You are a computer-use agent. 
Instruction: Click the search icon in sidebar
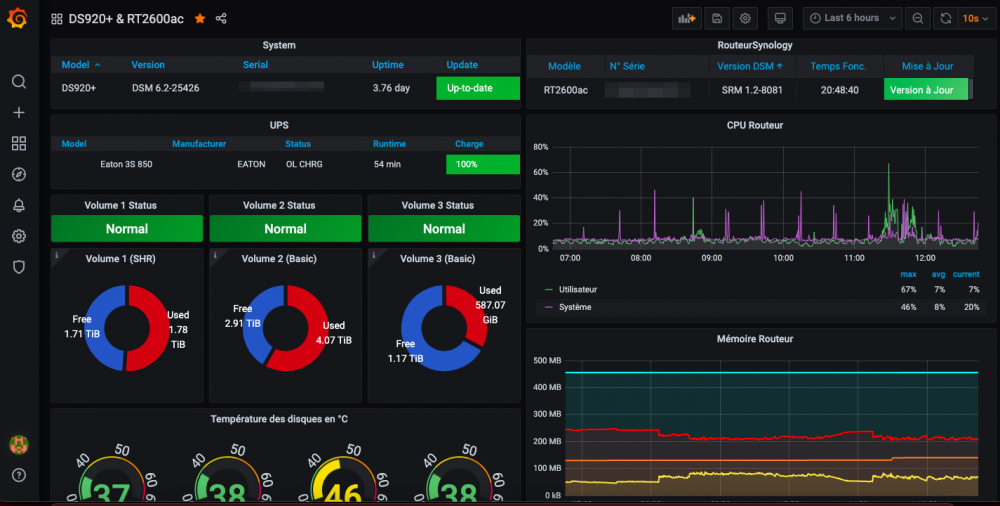pos(18,82)
